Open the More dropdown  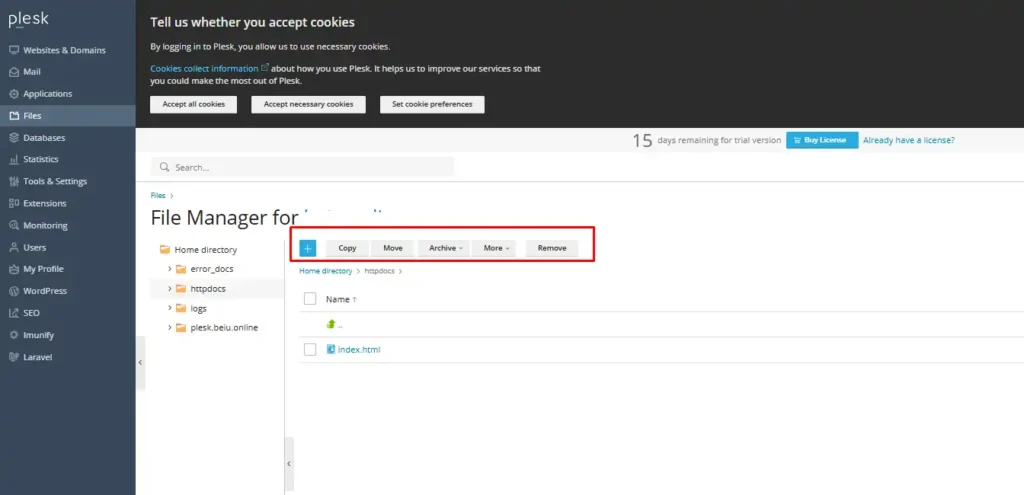(494, 248)
